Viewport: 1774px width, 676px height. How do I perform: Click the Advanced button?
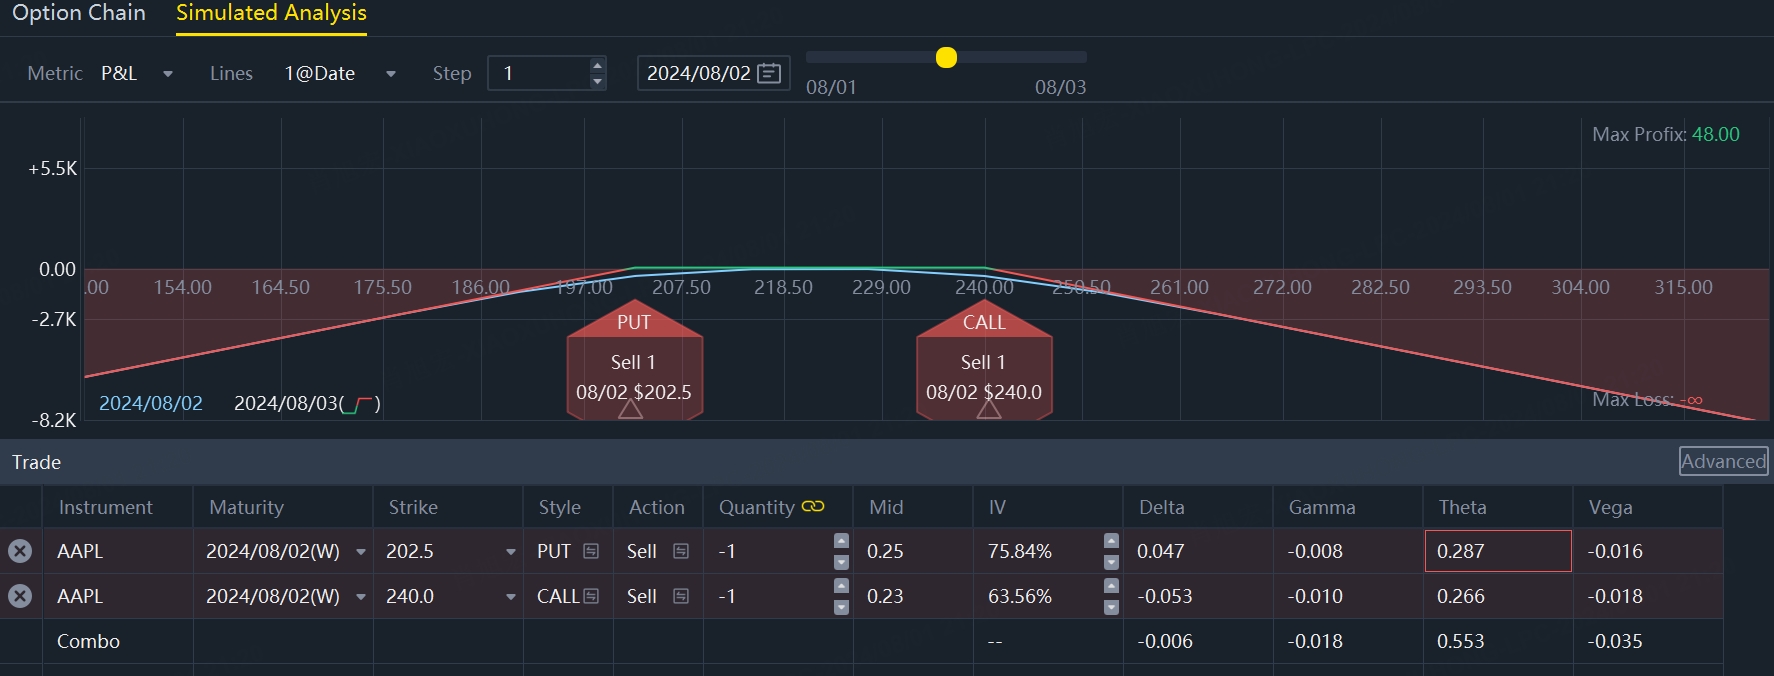(1723, 461)
